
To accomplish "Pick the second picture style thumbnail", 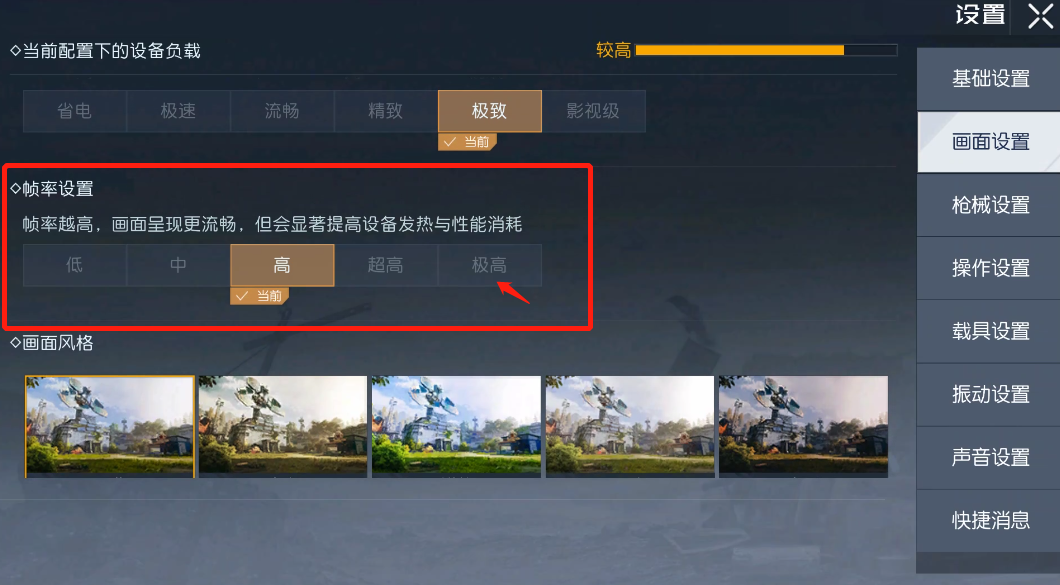I will click(x=283, y=427).
